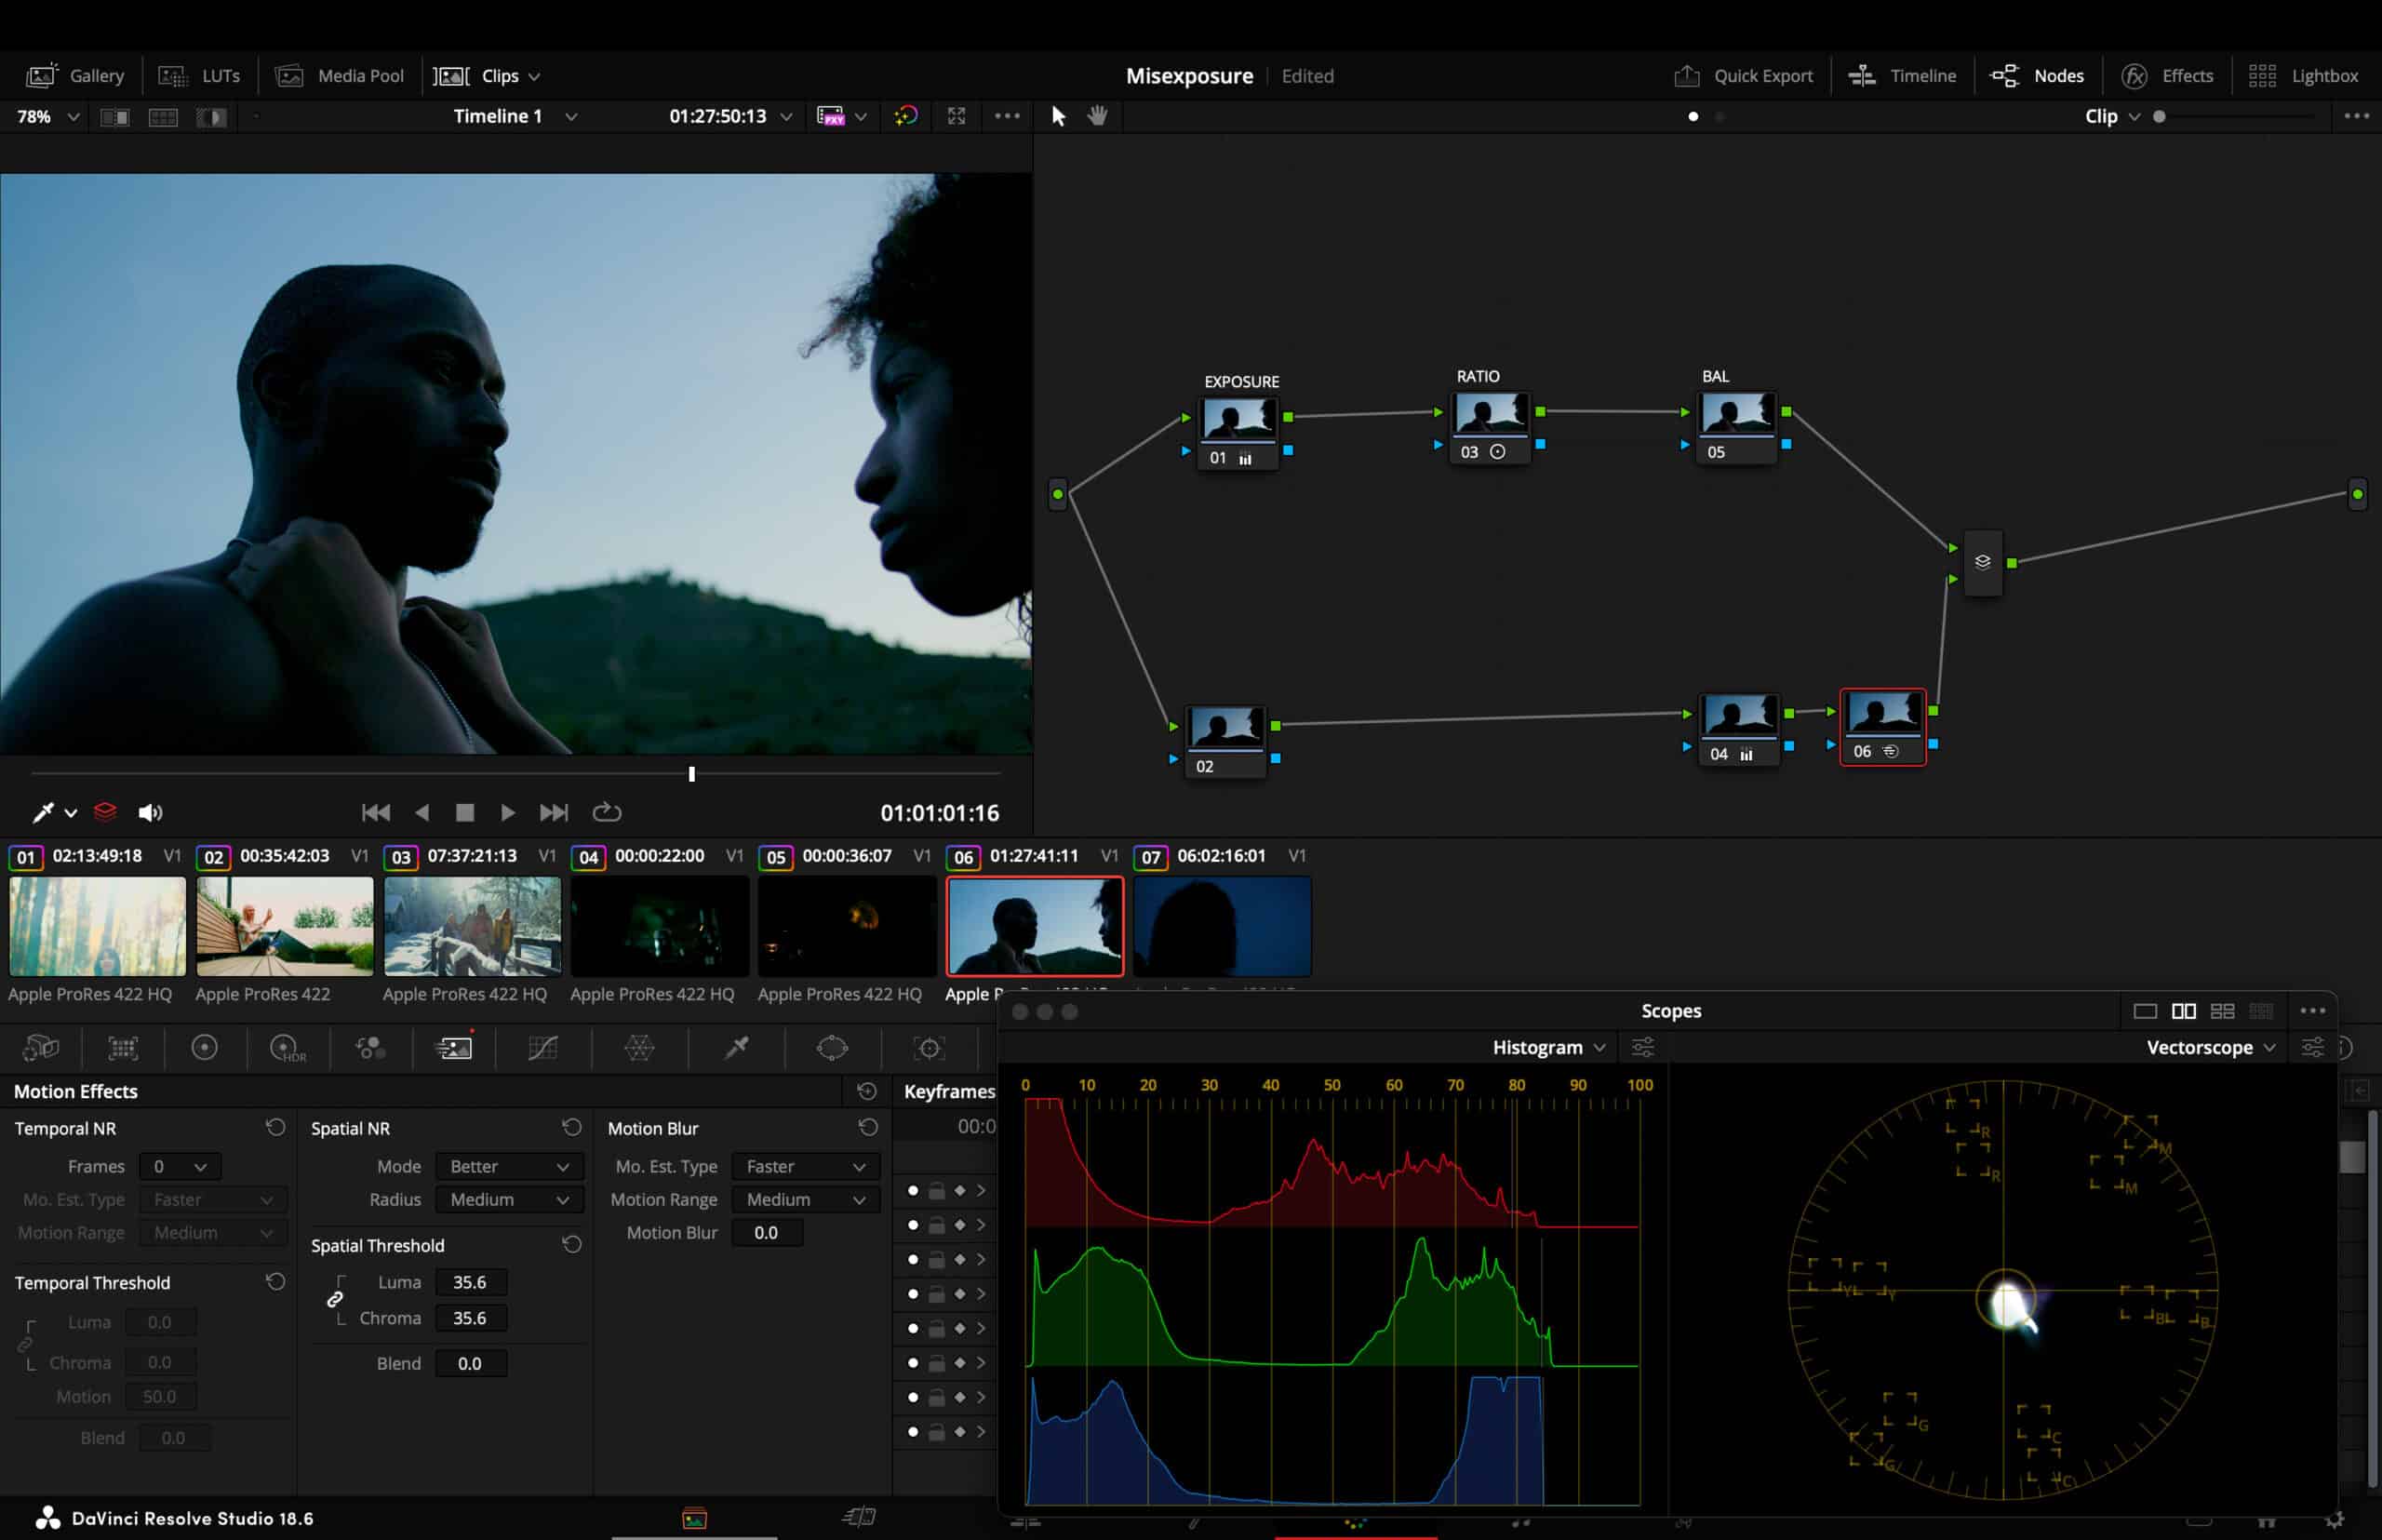Open the Camera Raw palette
The width and height of the screenshot is (2382, 1540).
pyautogui.click(x=41, y=1047)
